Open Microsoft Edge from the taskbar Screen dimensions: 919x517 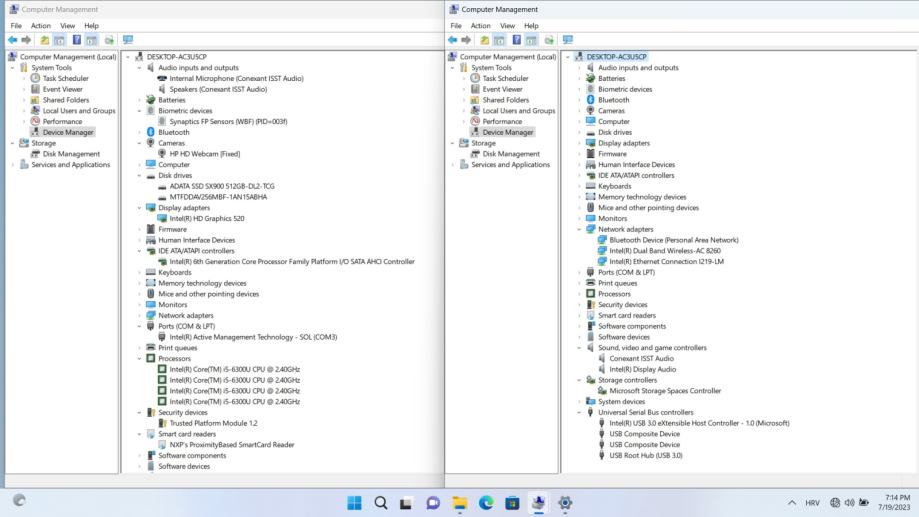486,503
